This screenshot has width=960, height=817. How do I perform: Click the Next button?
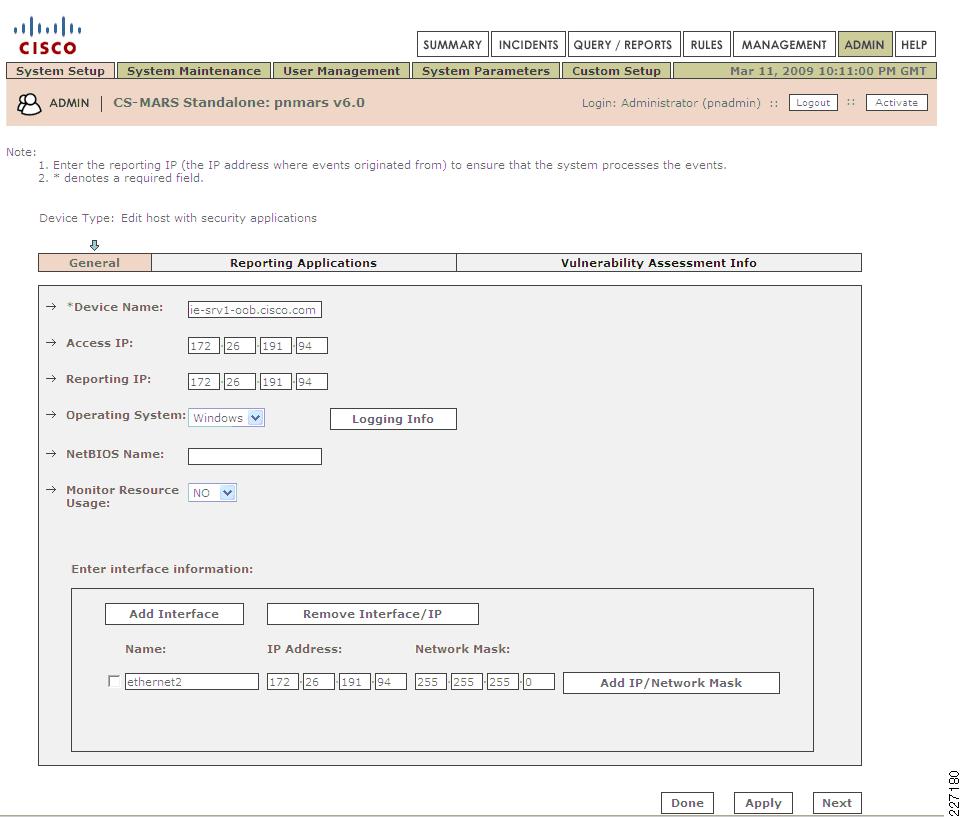837,803
